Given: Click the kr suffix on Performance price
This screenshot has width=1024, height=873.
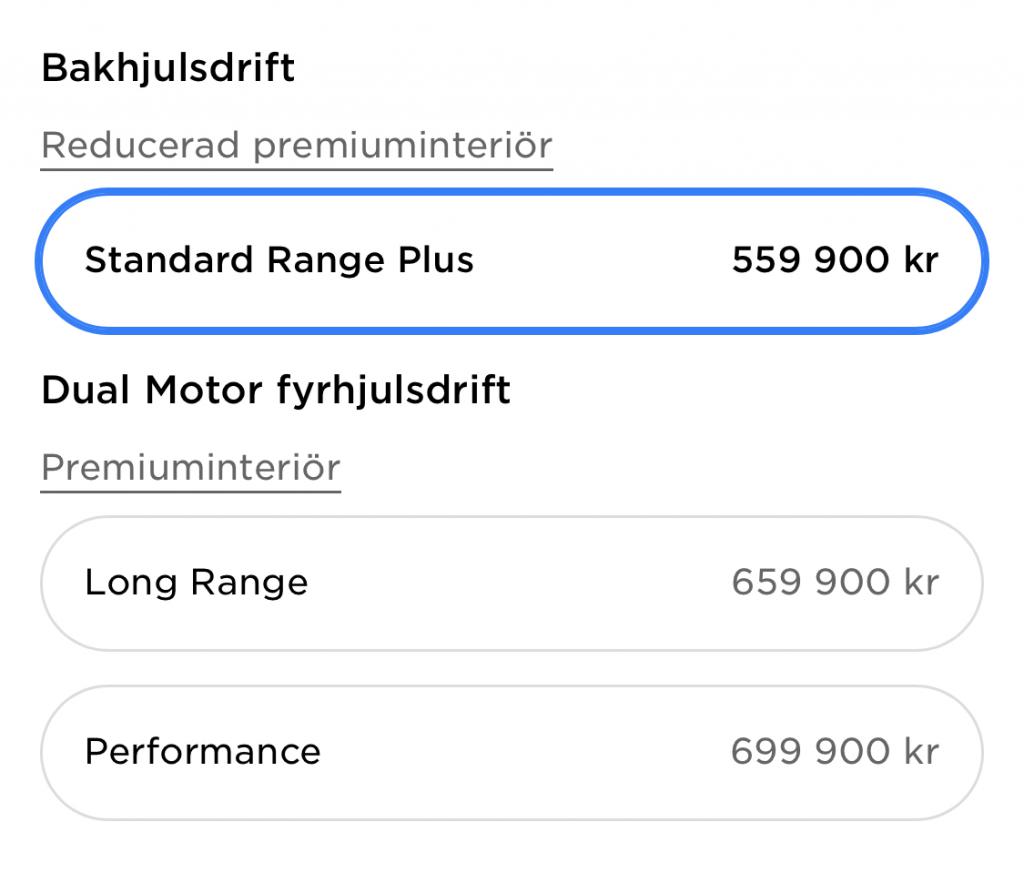Looking at the screenshot, I should click(921, 752).
